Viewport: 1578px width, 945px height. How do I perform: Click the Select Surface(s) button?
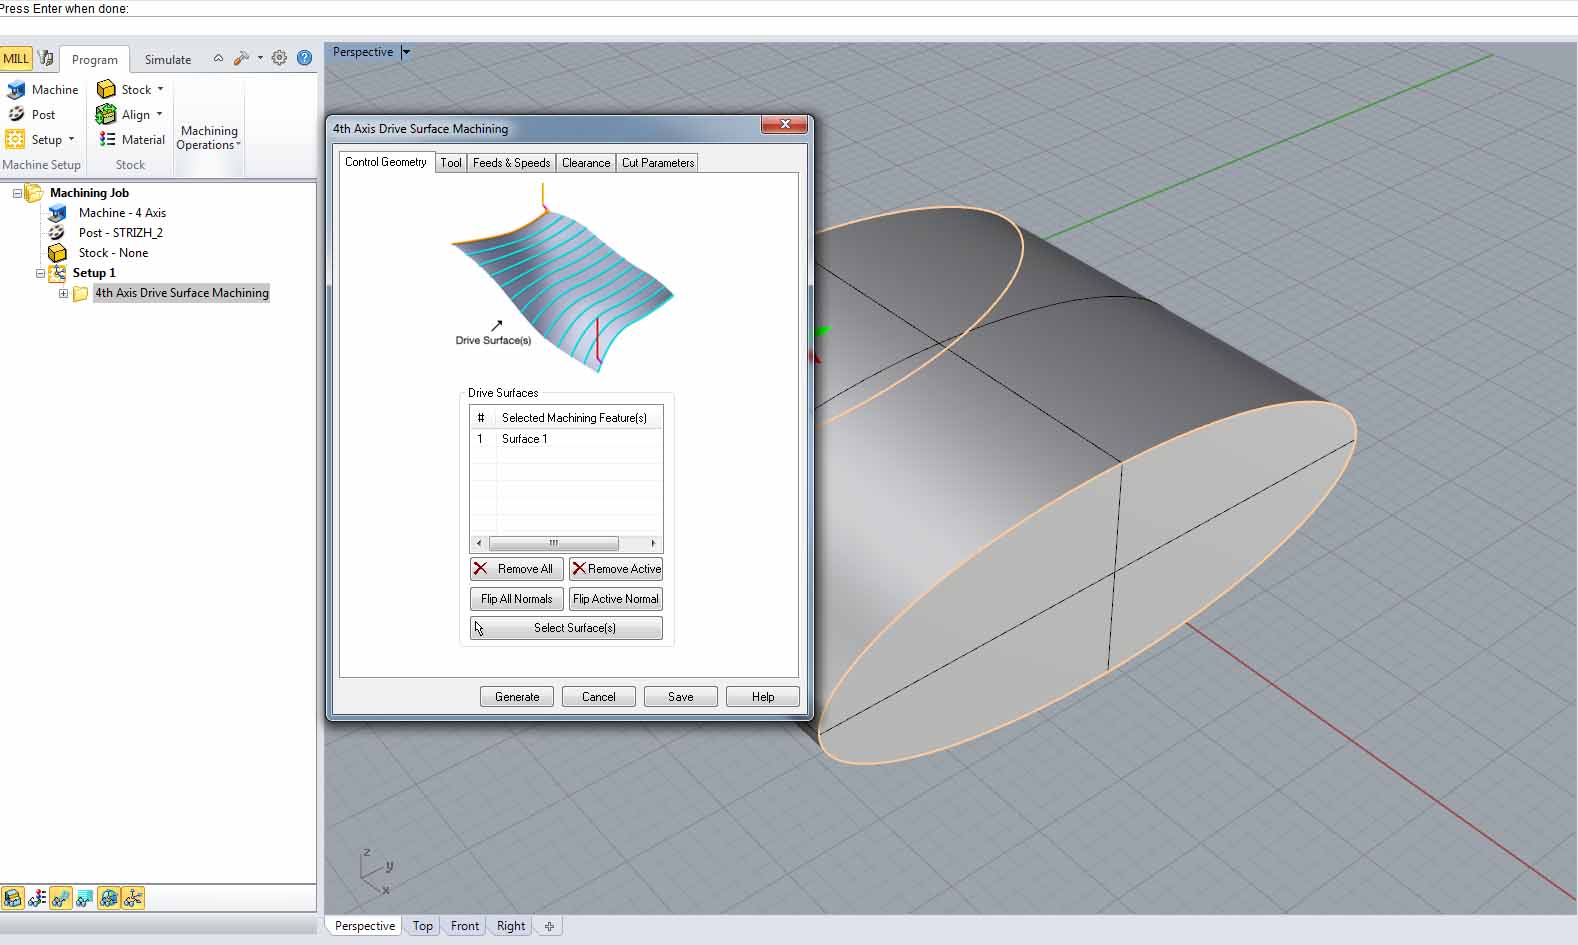tap(566, 628)
